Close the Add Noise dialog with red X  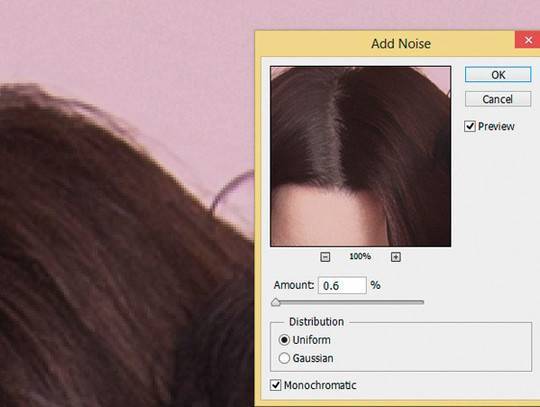528,40
